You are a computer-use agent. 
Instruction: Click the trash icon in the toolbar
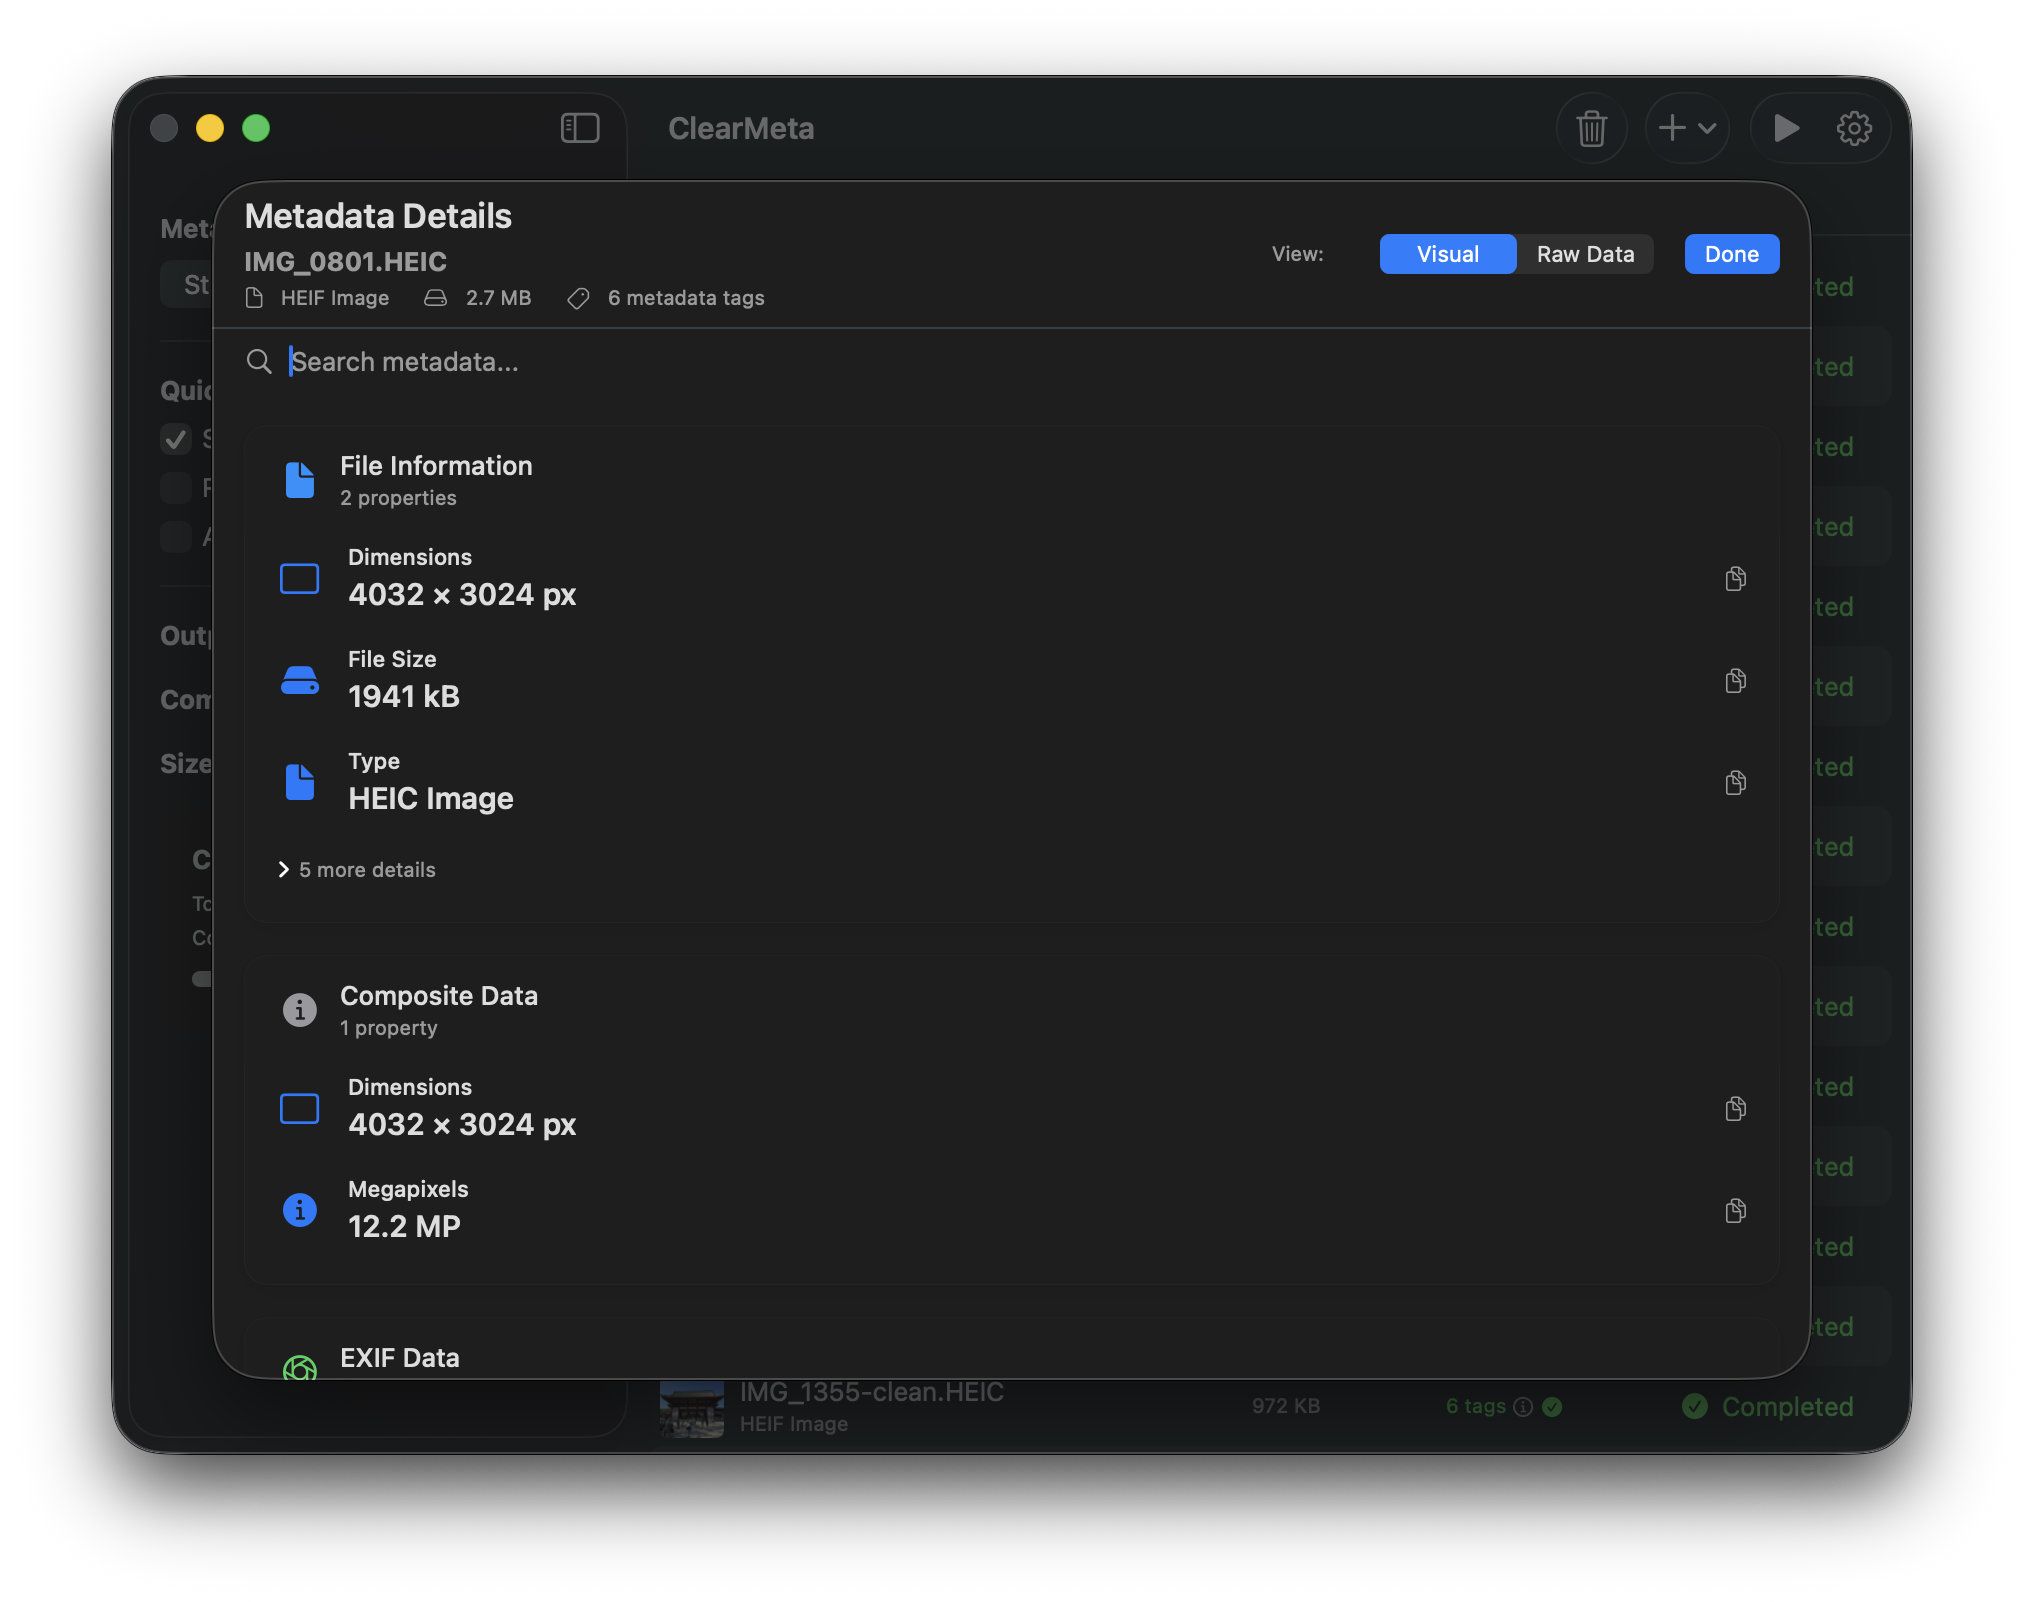click(x=1592, y=128)
